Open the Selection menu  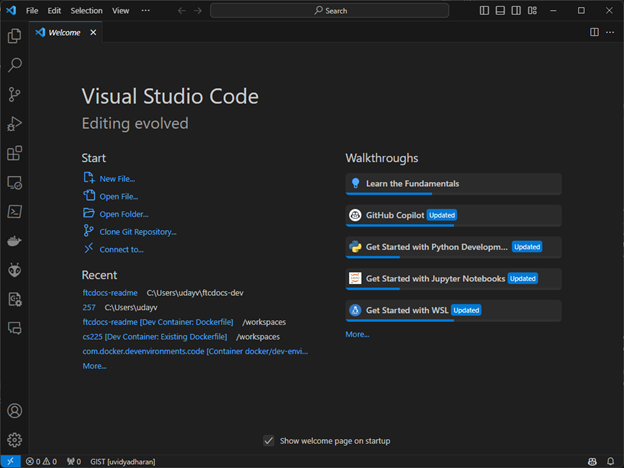(x=86, y=10)
